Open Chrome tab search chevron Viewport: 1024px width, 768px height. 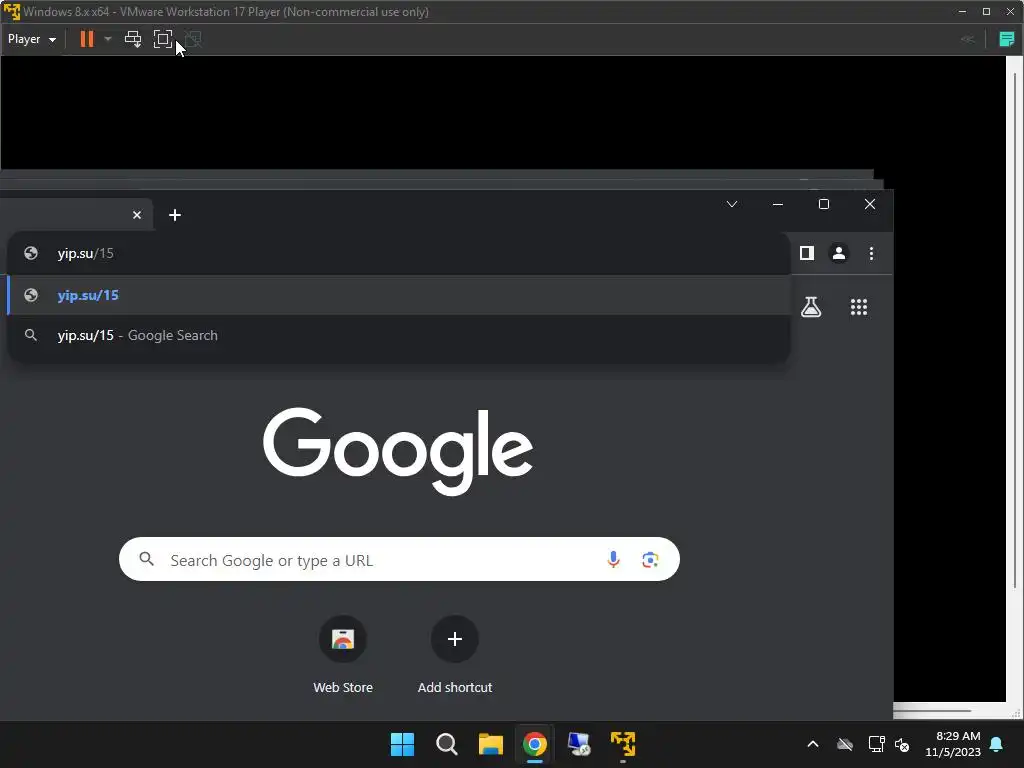pos(732,204)
